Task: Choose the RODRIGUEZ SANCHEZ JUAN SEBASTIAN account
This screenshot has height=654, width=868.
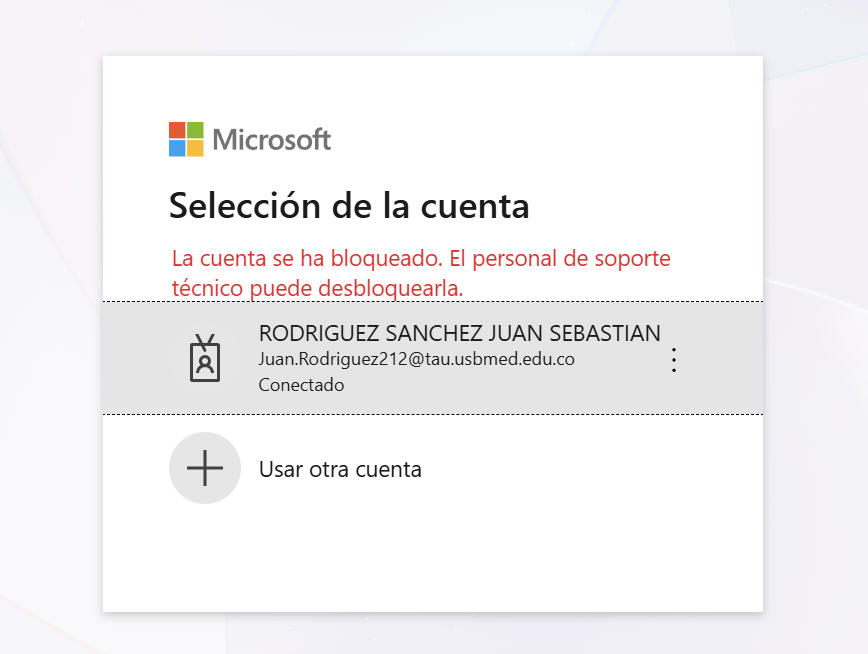Action: tap(459, 333)
